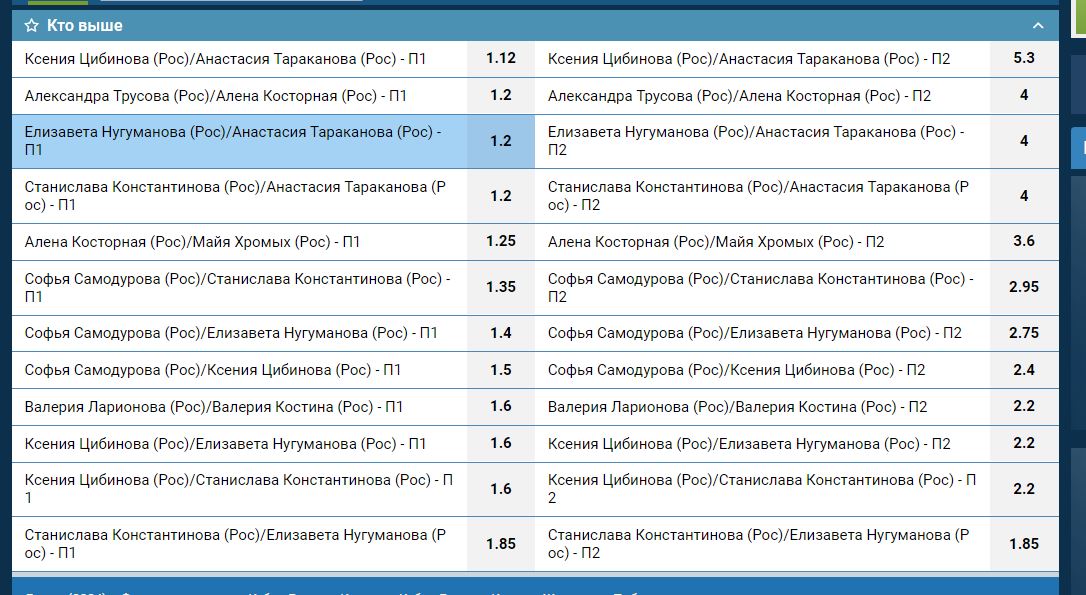Click the "Кто выше" section header title
The image size is (1086, 595).
[85, 25]
